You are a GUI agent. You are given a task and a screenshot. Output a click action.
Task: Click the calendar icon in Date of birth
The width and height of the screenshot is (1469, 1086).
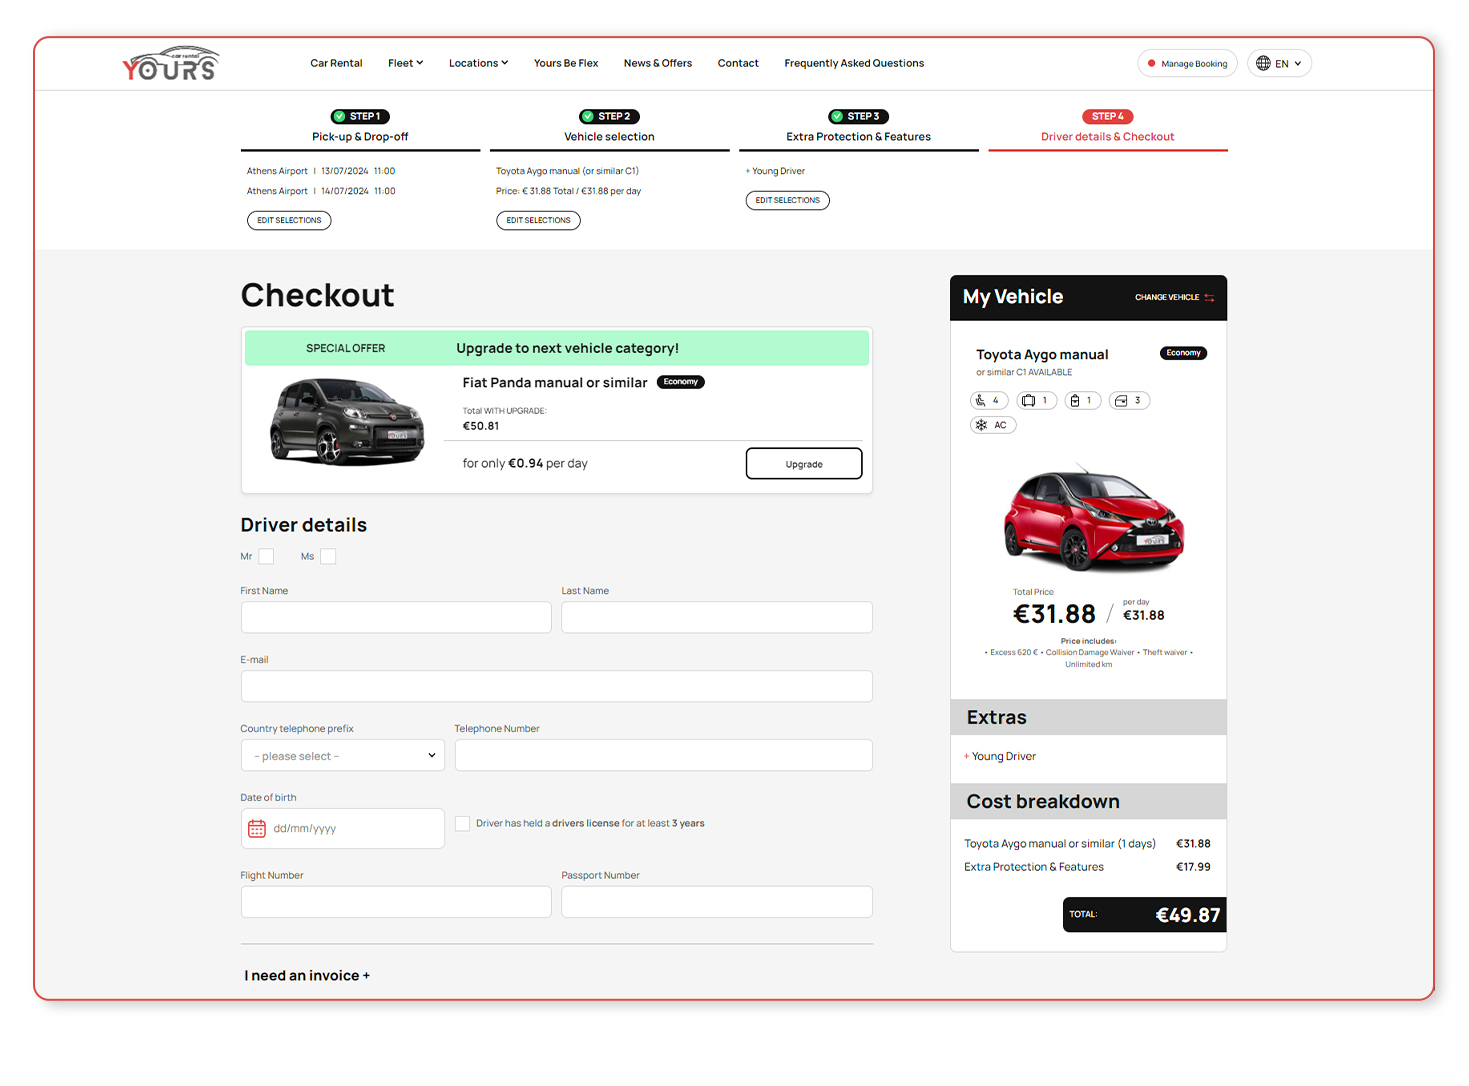pos(257,829)
